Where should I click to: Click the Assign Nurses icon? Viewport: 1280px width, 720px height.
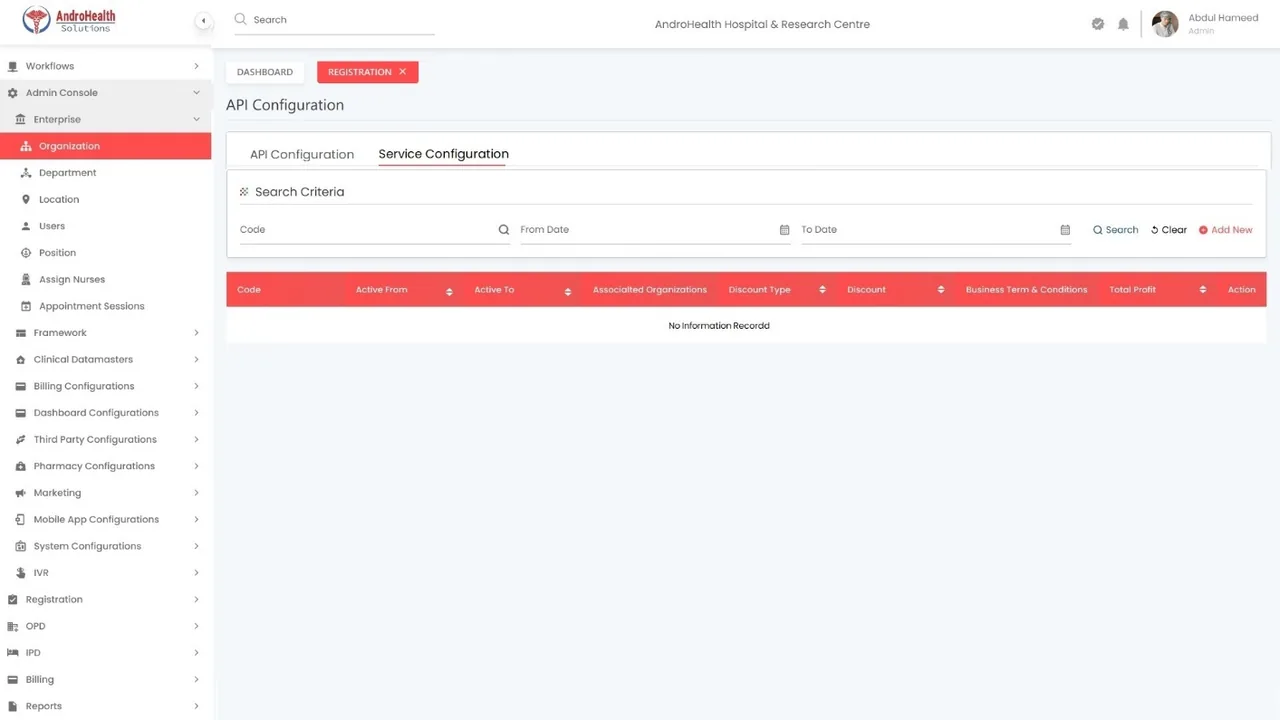pos(26,279)
